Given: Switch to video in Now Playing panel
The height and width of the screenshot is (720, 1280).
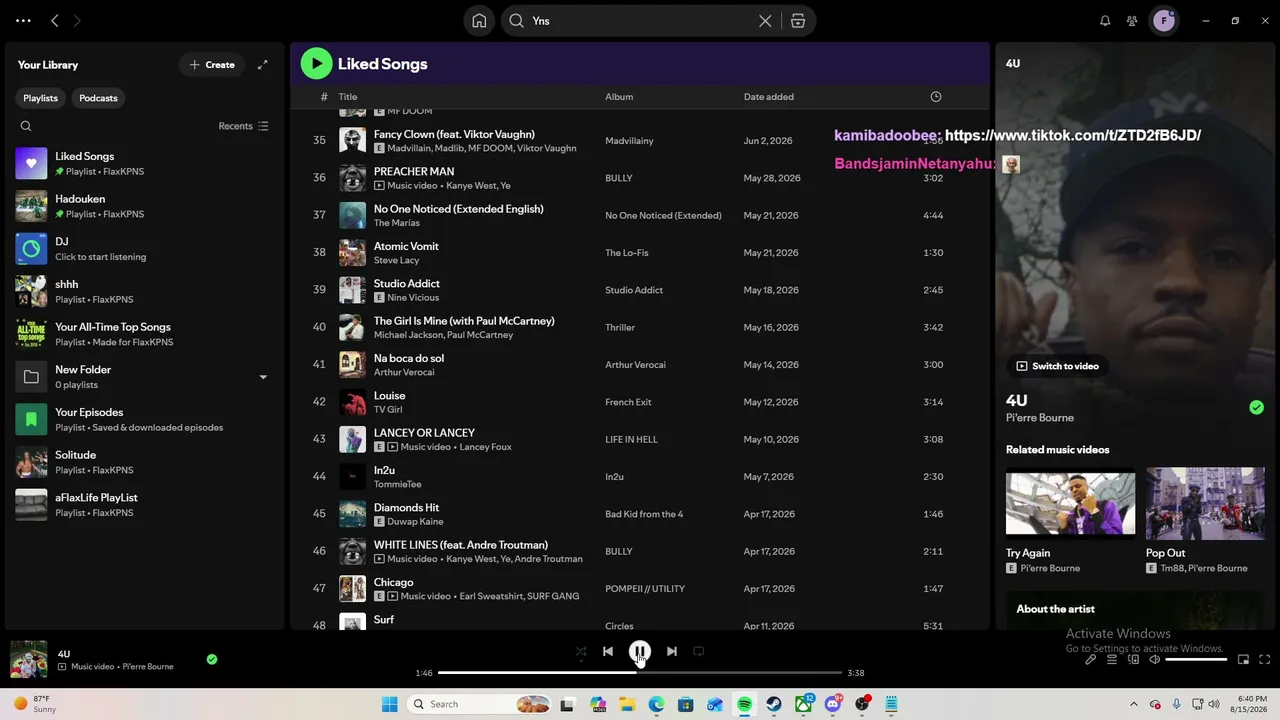Looking at the screenshot, I should pos(1058,366).
